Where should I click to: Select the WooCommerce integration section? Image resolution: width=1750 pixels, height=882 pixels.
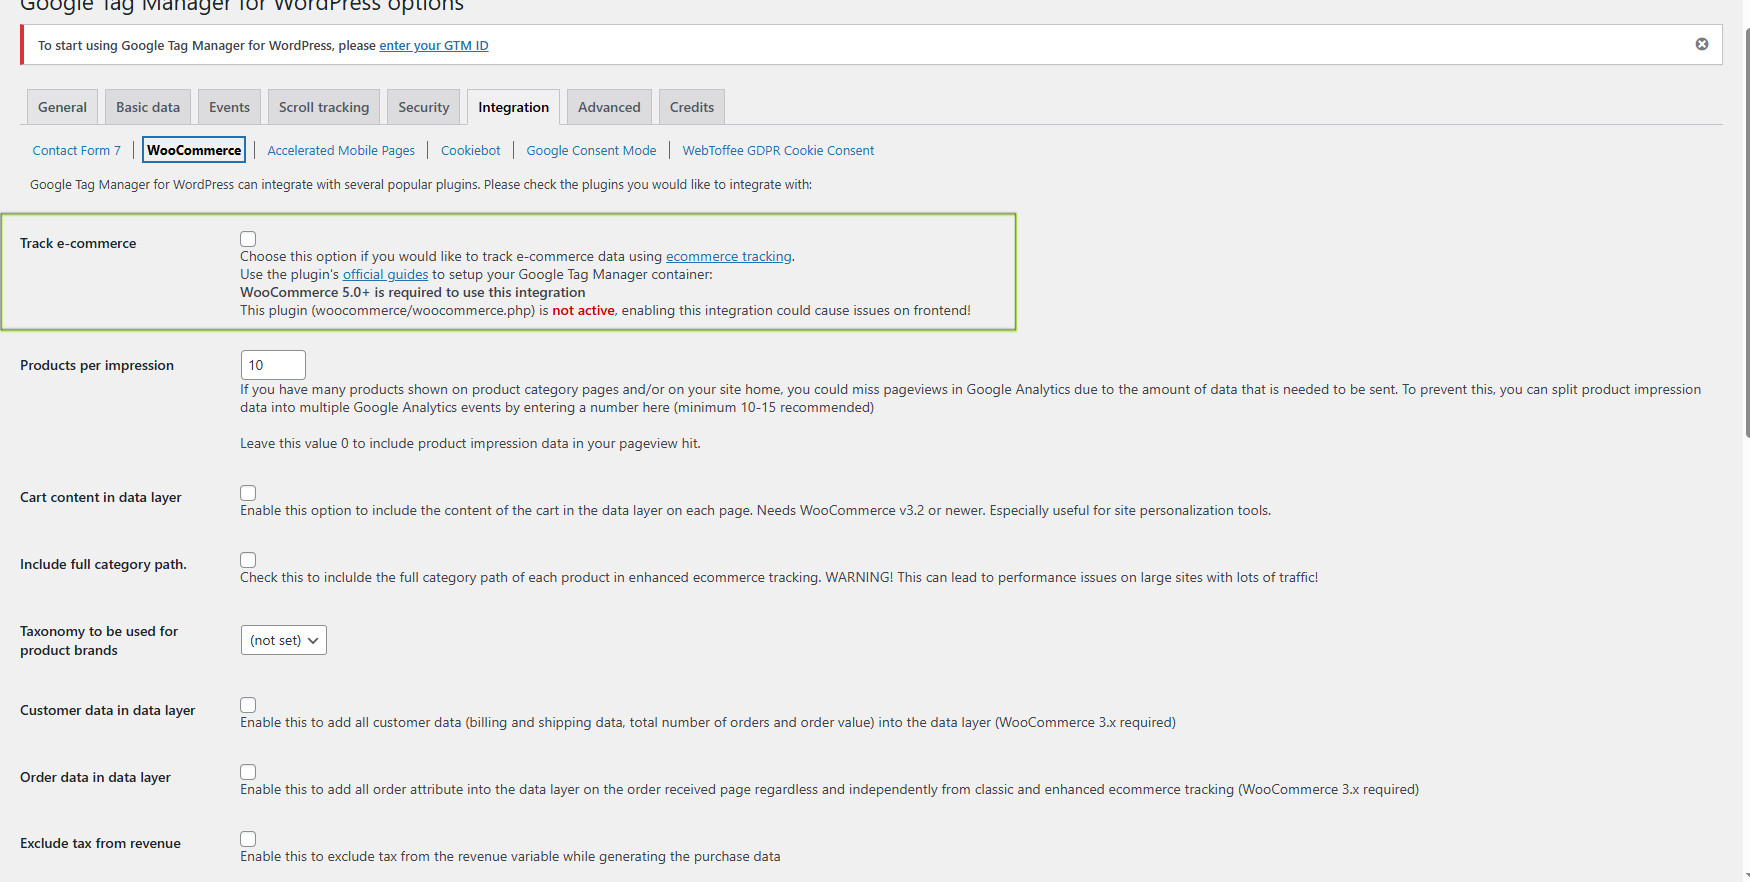pos(194,150)
